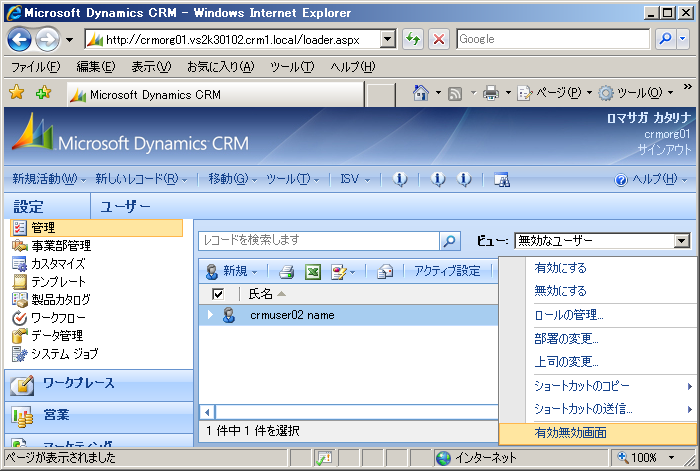This screenshot has width=700, height=471.
Task: Expand the crmuser02 name row arrow
Action: pos(210,315)
